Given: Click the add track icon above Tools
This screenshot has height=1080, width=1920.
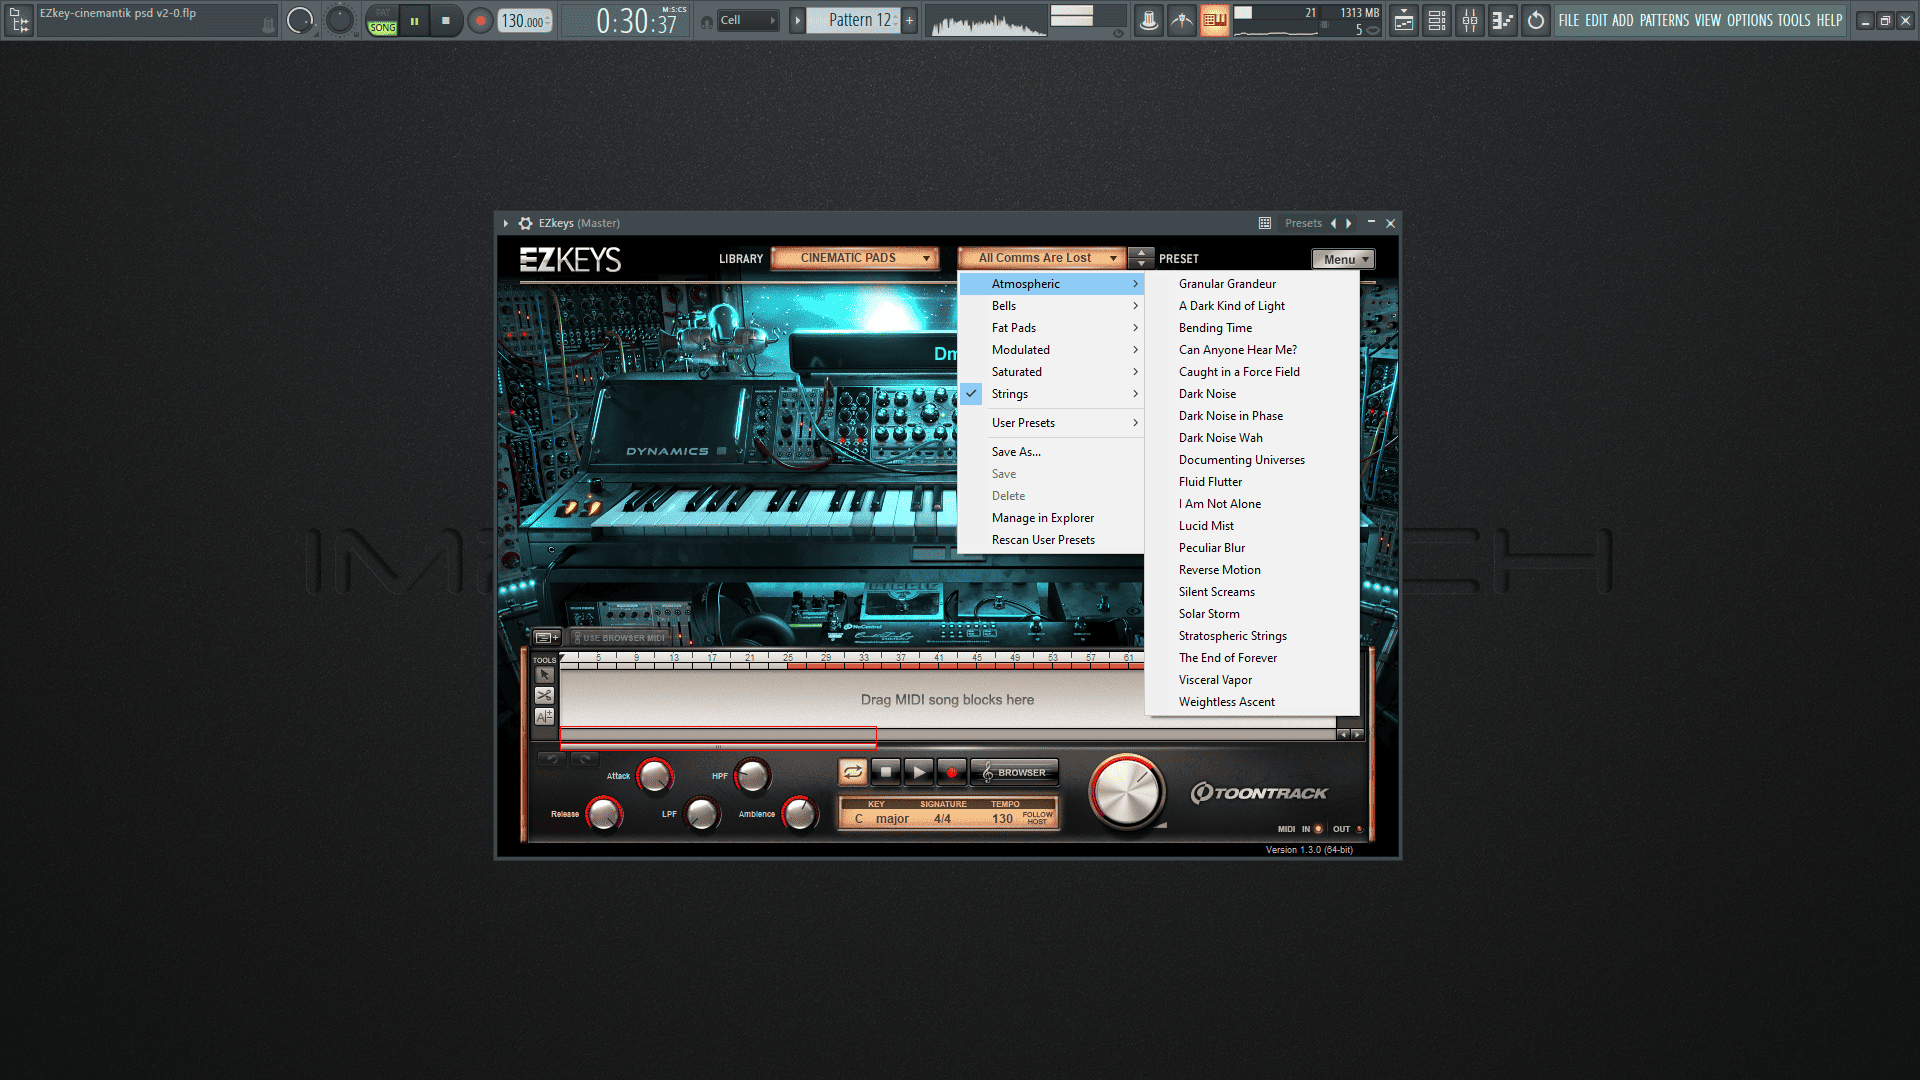Looking at the screenshot, I should point(547,637).
